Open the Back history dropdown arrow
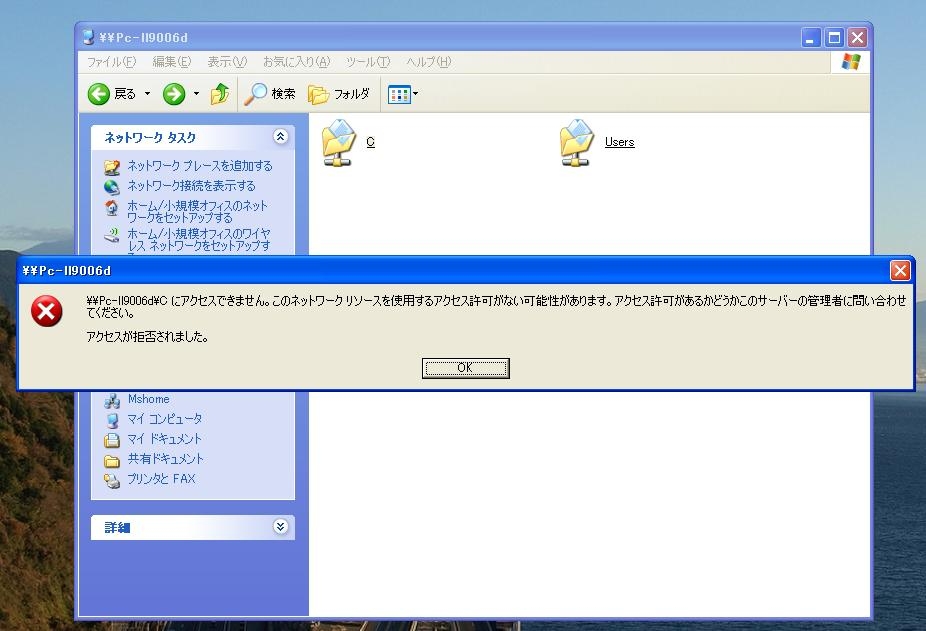This screenshot has height=631, width=926. 148,93
